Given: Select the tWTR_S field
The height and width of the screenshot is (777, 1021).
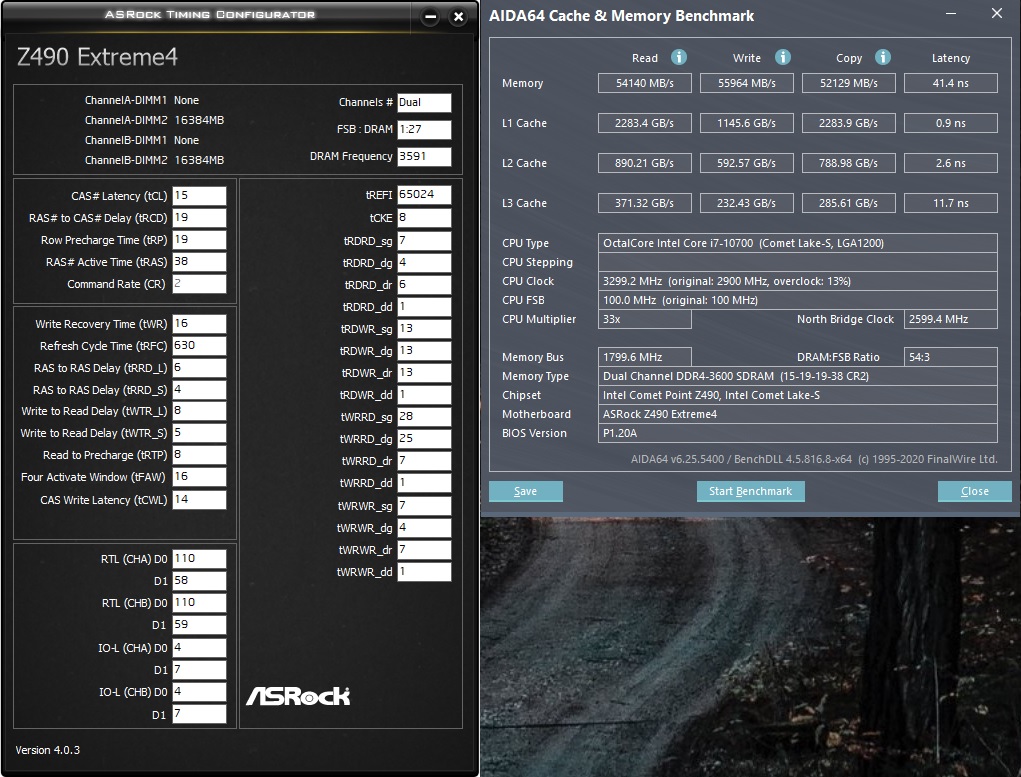Looking at the screenshot, I should pos(199,433).
